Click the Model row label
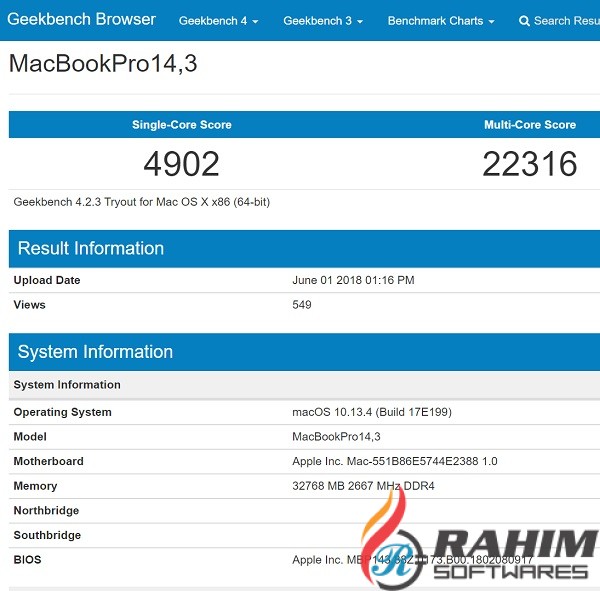This screenshot has width=600, height=591. [30, 437]
